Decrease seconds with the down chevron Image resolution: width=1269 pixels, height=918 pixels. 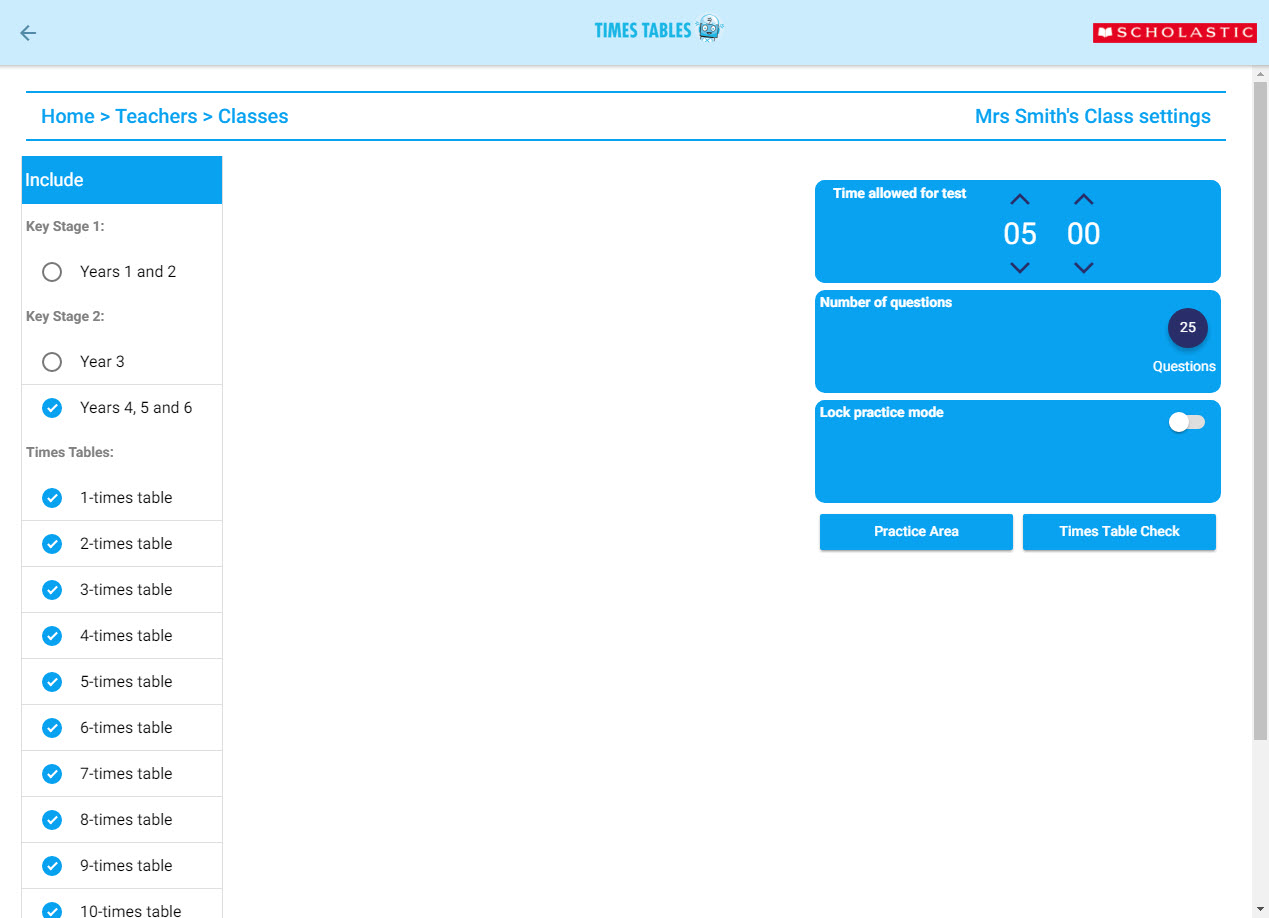pos(1083,268)
